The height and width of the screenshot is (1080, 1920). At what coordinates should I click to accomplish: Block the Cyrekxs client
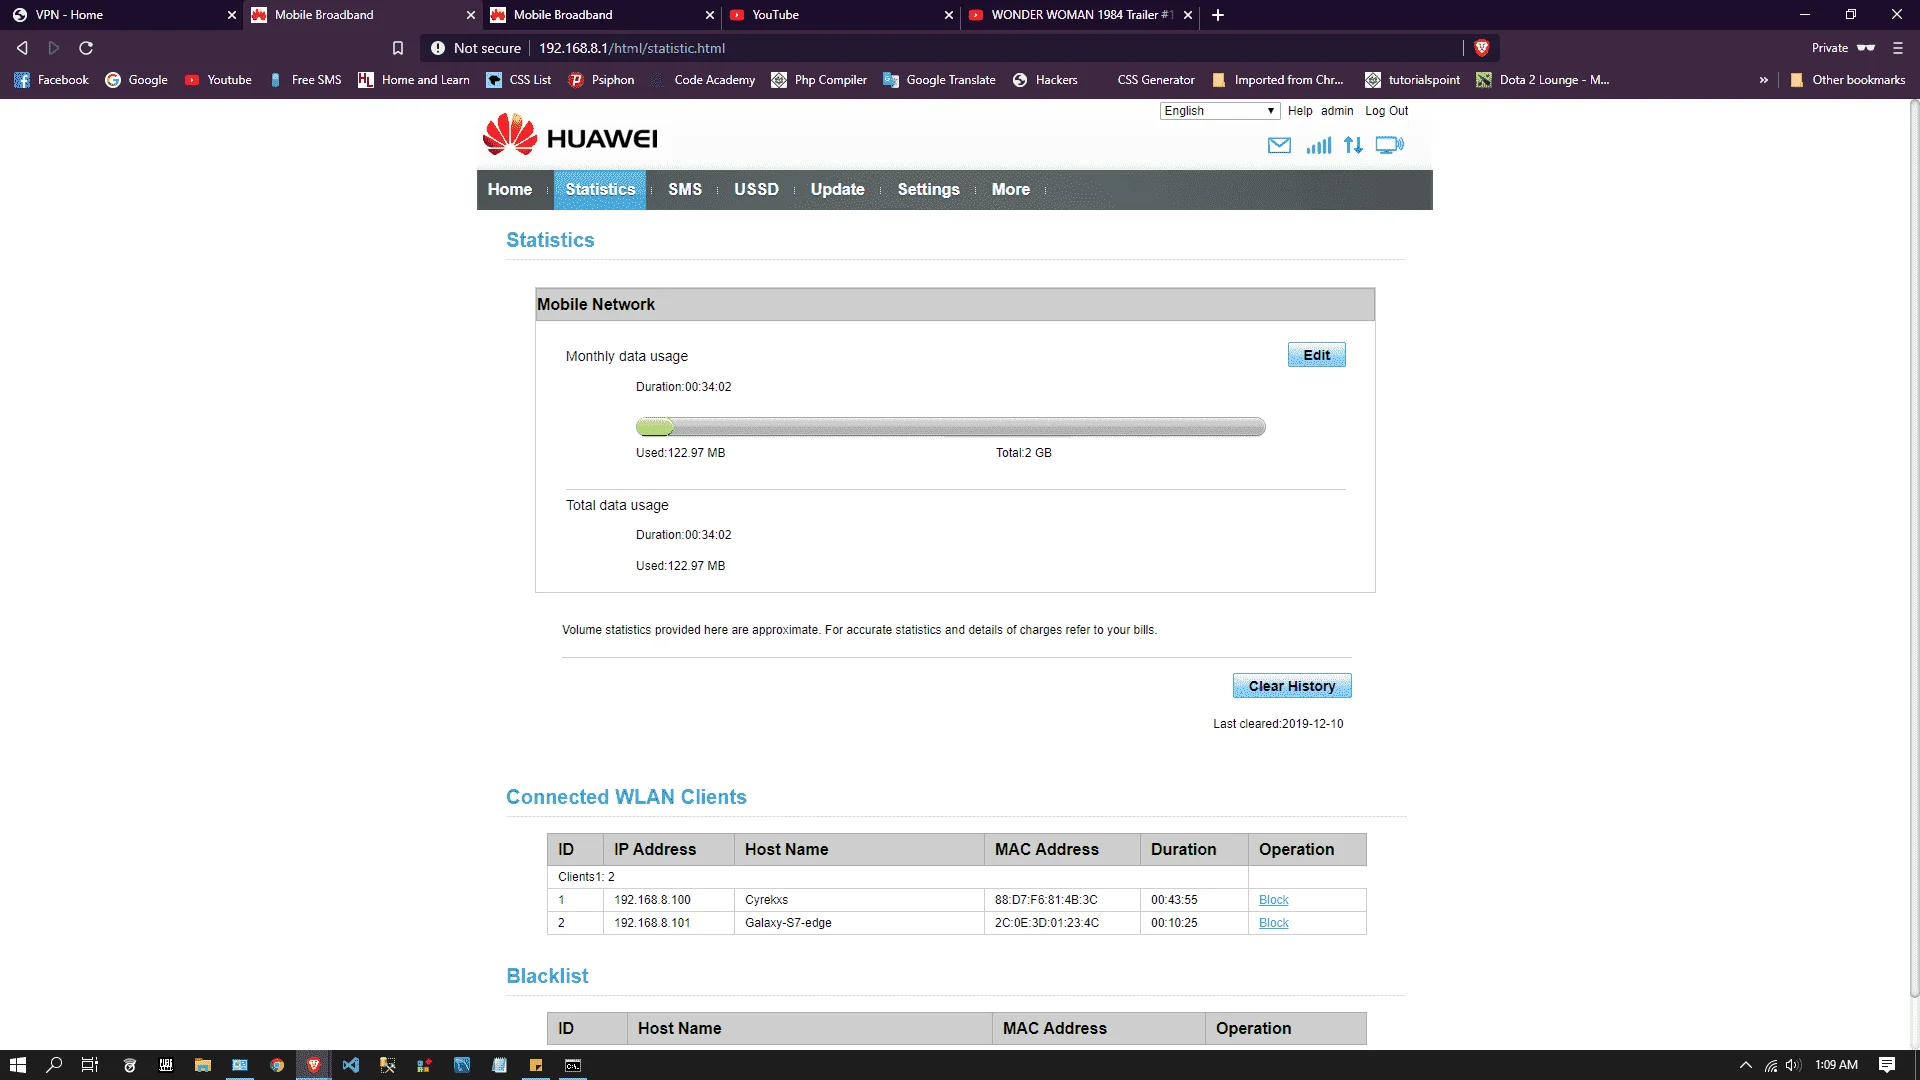point(1273,900)
